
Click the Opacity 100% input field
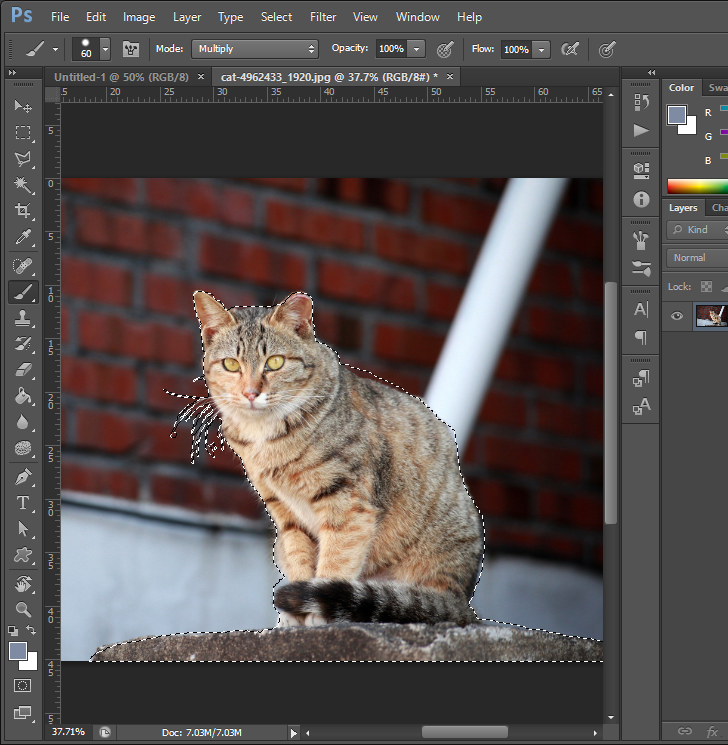391,49
